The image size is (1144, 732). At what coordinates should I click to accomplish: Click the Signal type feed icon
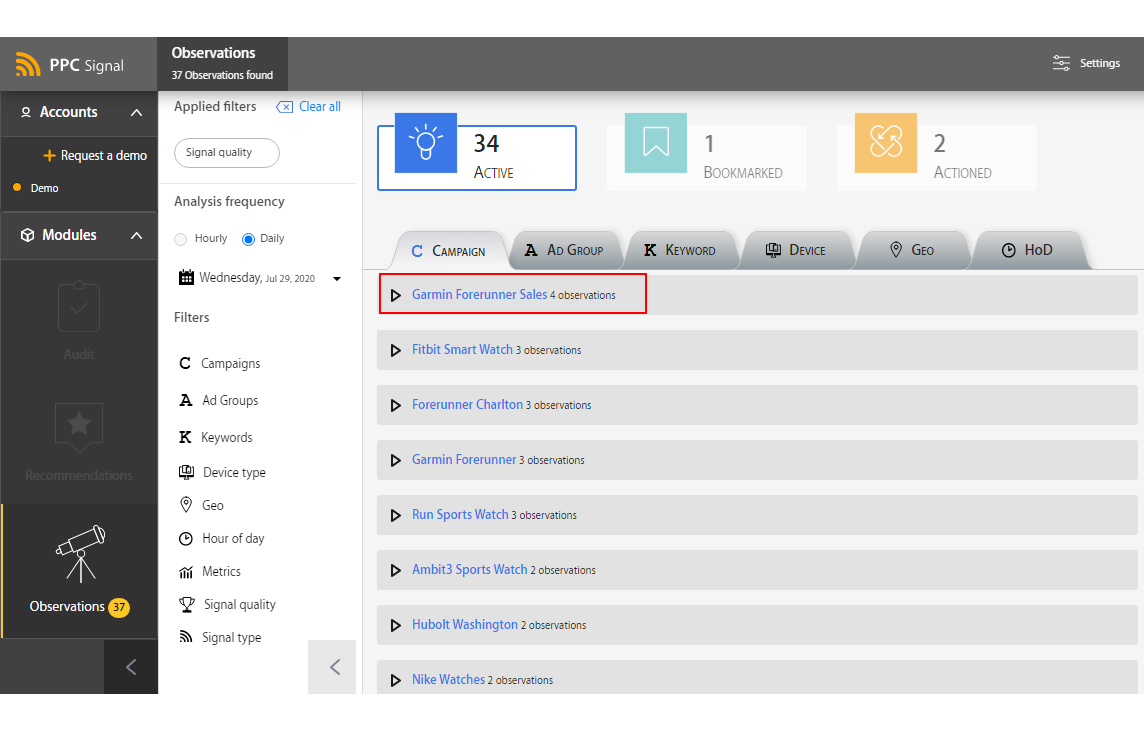(x=186, y=637)
